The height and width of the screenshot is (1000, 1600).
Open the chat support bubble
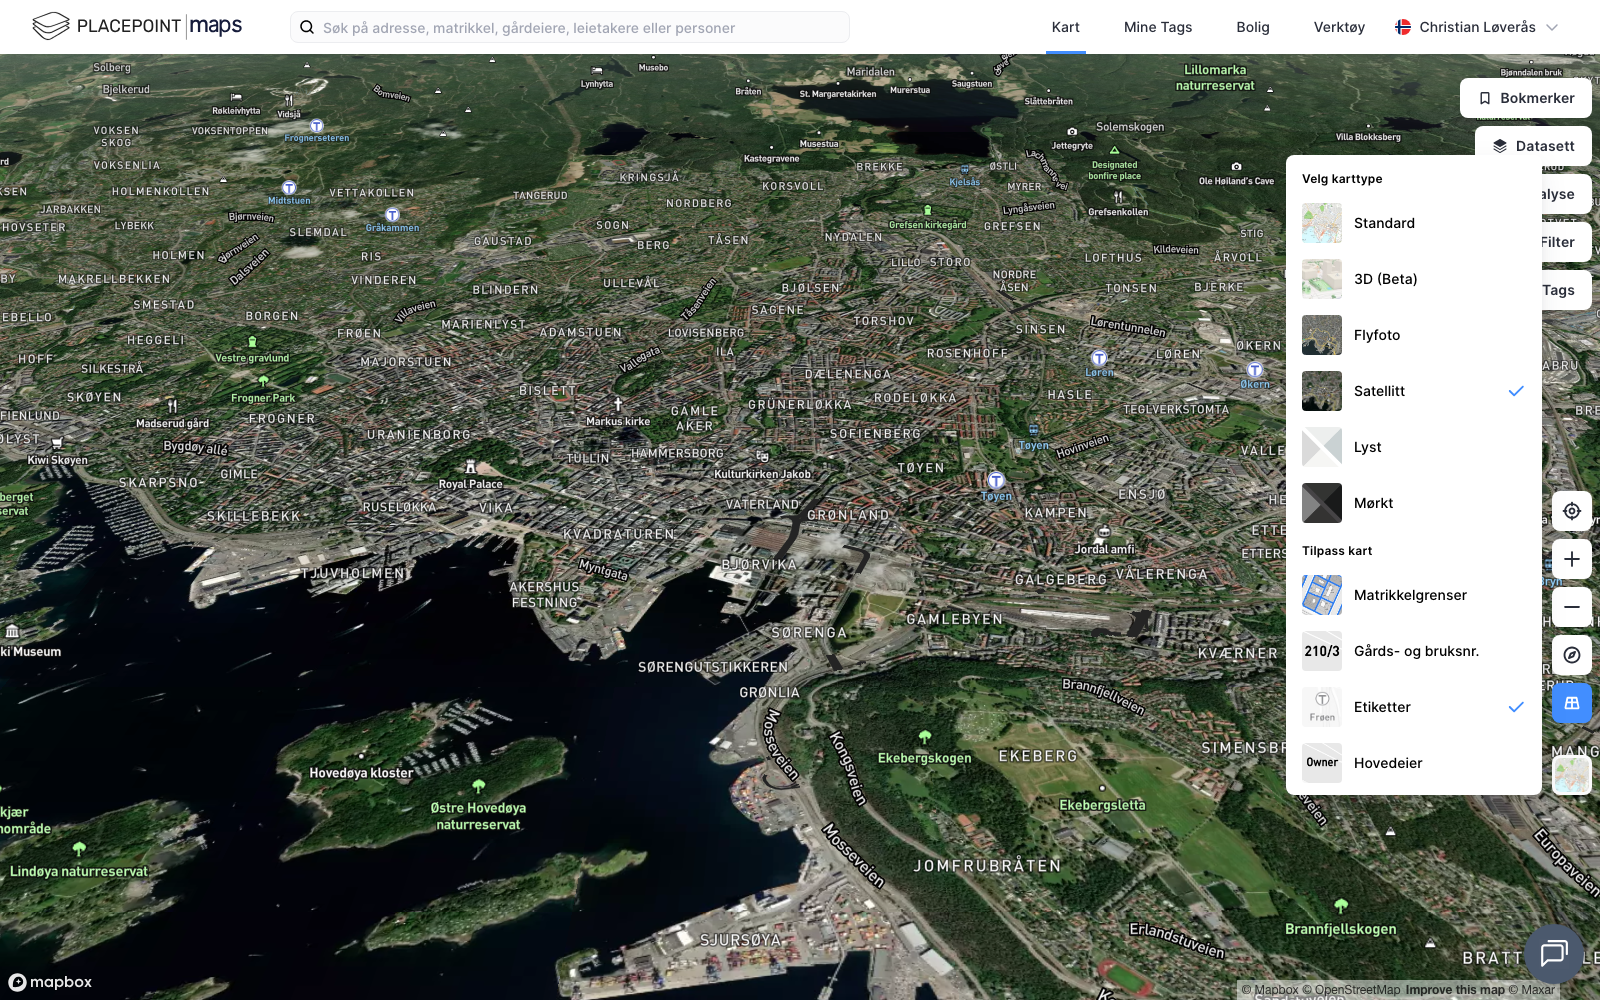tap(1554, 954)
